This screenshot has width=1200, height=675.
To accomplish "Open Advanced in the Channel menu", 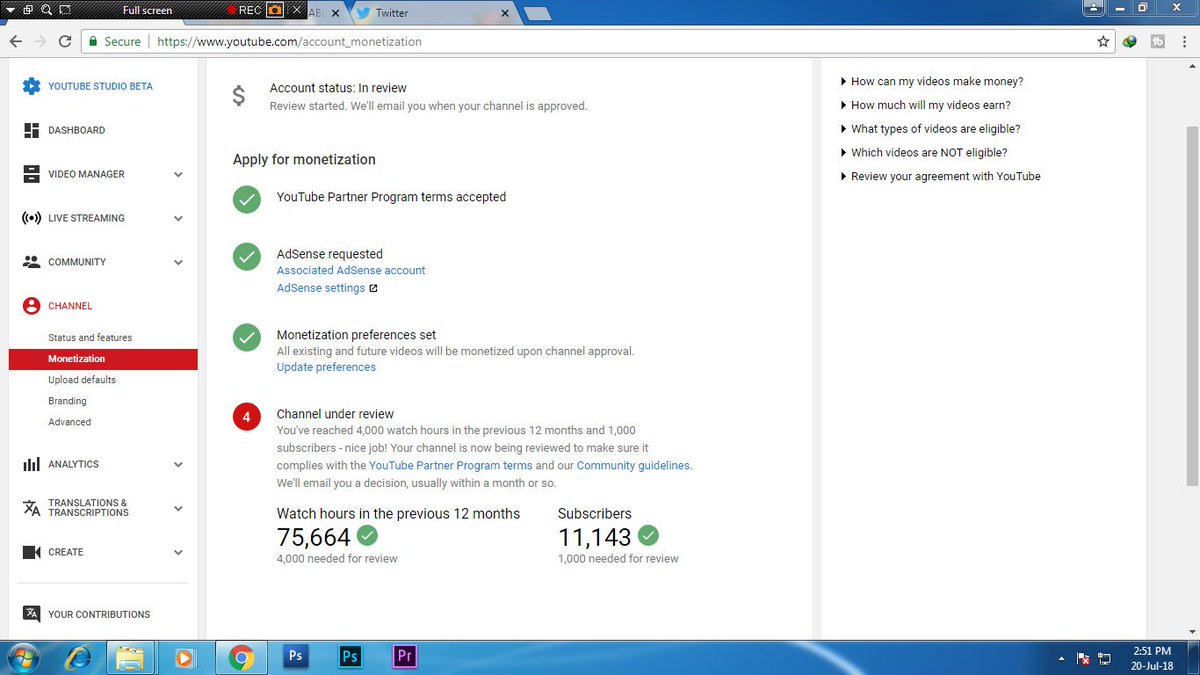I will click(x=69, y=422).
